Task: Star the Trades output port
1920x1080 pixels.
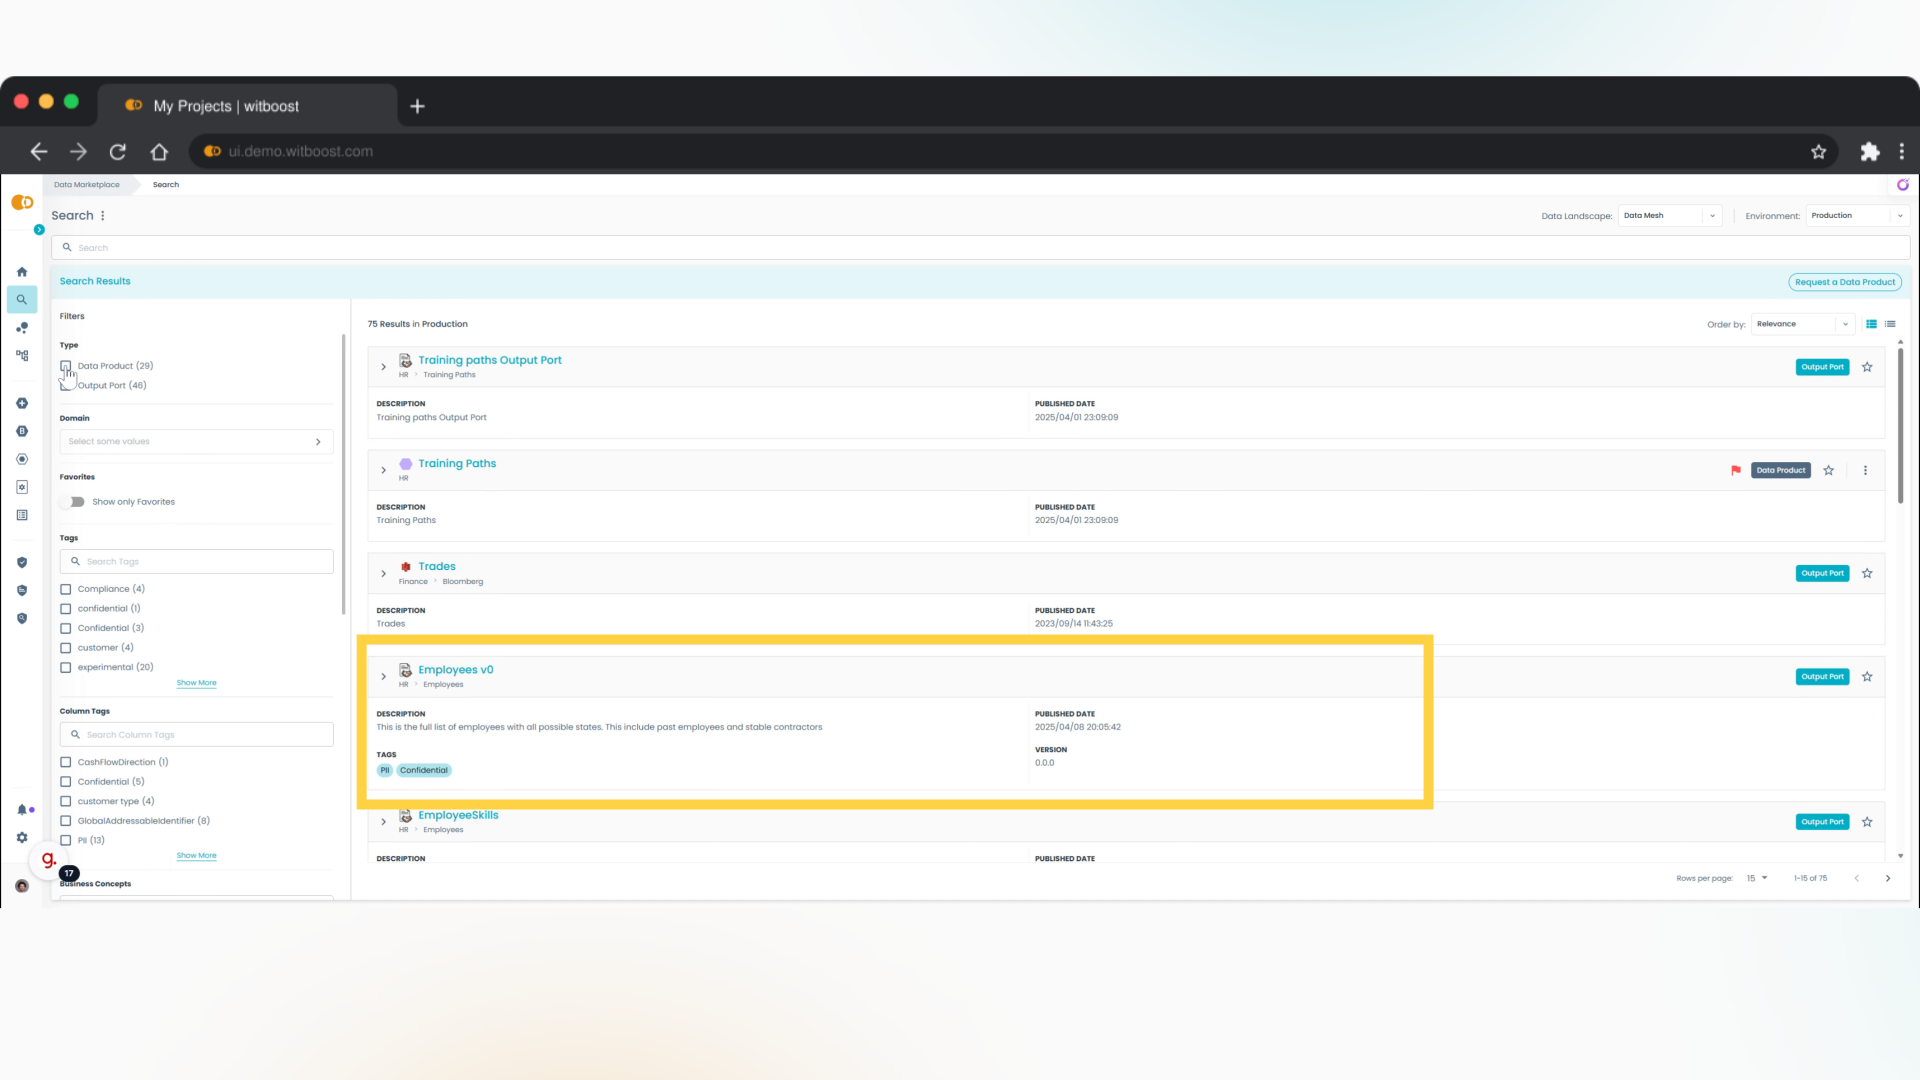Action: (x=1867, y=574)
